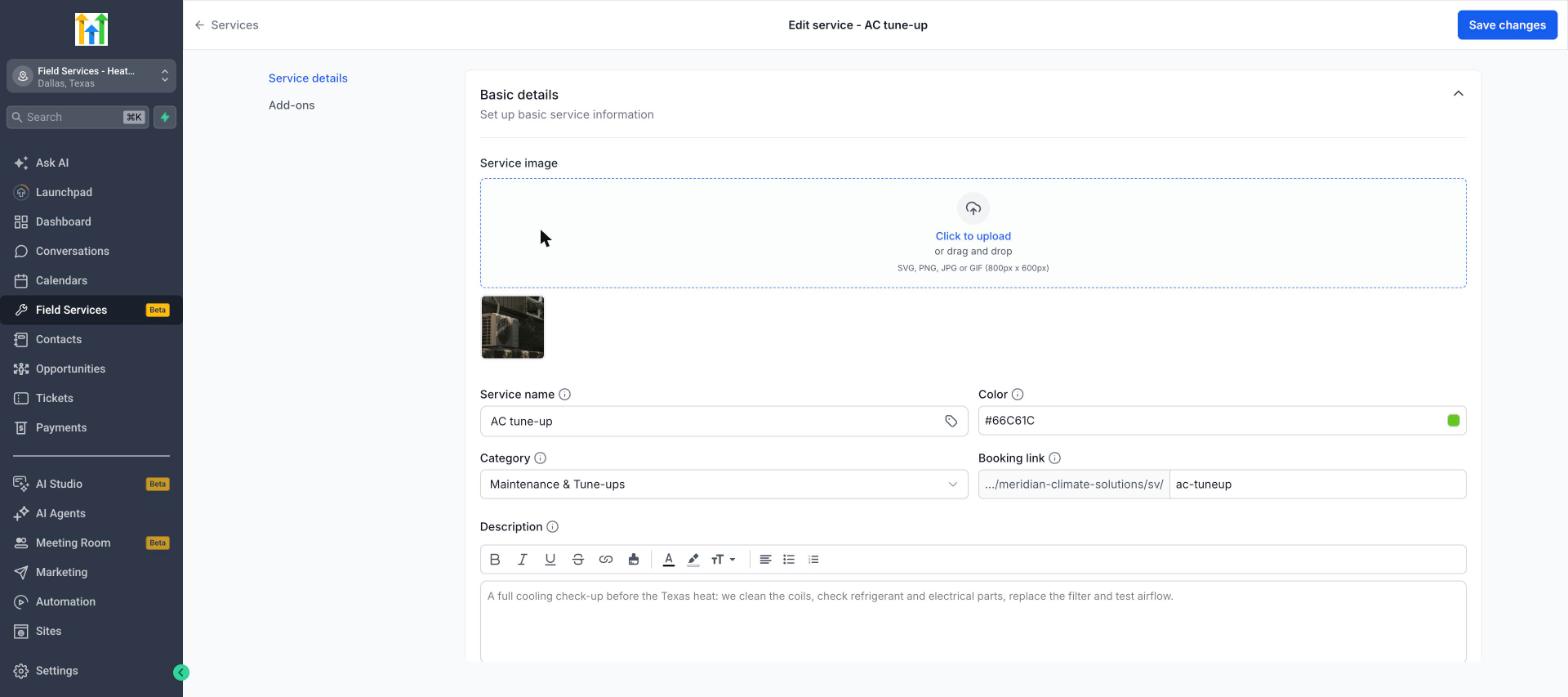Open Ask AI in sidebar
Image resolution: width=1568 pixels, height=697 pixels.
[x=91, y=163]
